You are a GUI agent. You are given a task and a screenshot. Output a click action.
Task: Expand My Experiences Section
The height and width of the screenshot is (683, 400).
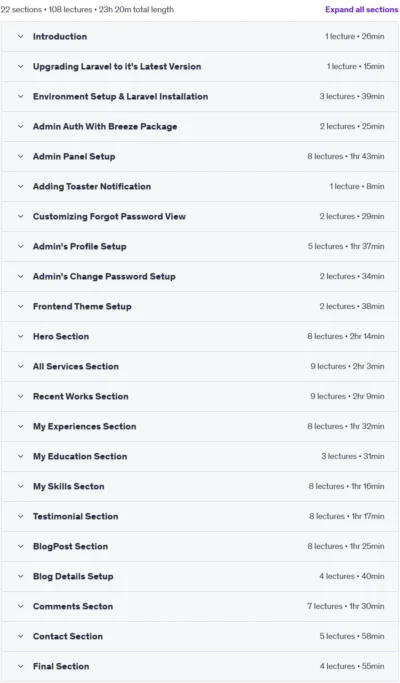[200, 426]
